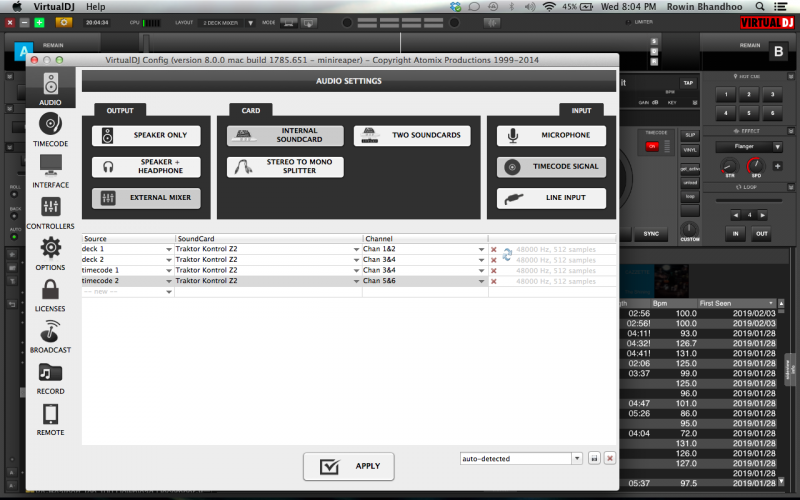Save the audio config using disk icon

coord(594,458)
